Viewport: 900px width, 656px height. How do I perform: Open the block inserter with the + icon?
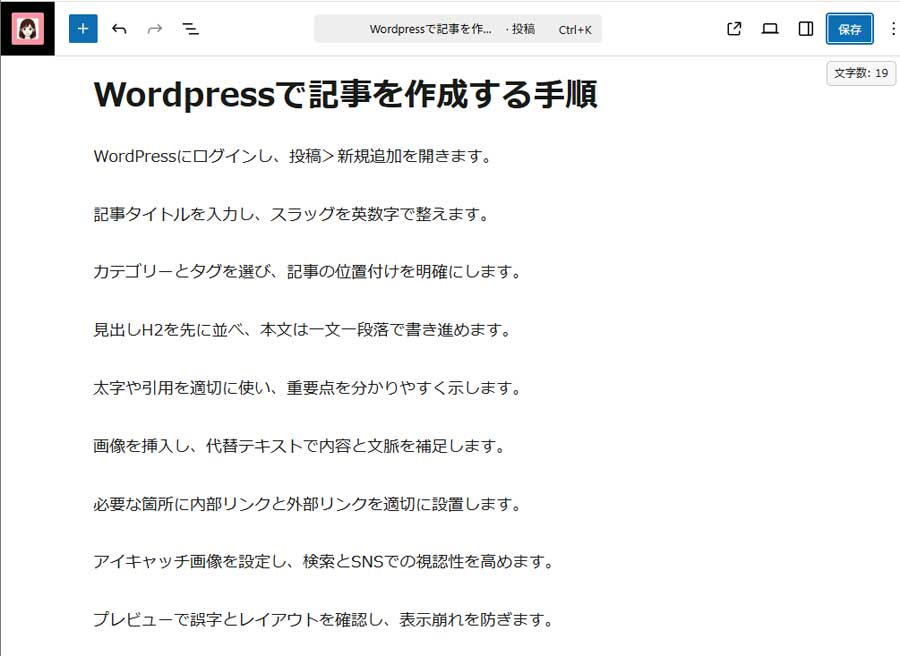click(83, 29)
